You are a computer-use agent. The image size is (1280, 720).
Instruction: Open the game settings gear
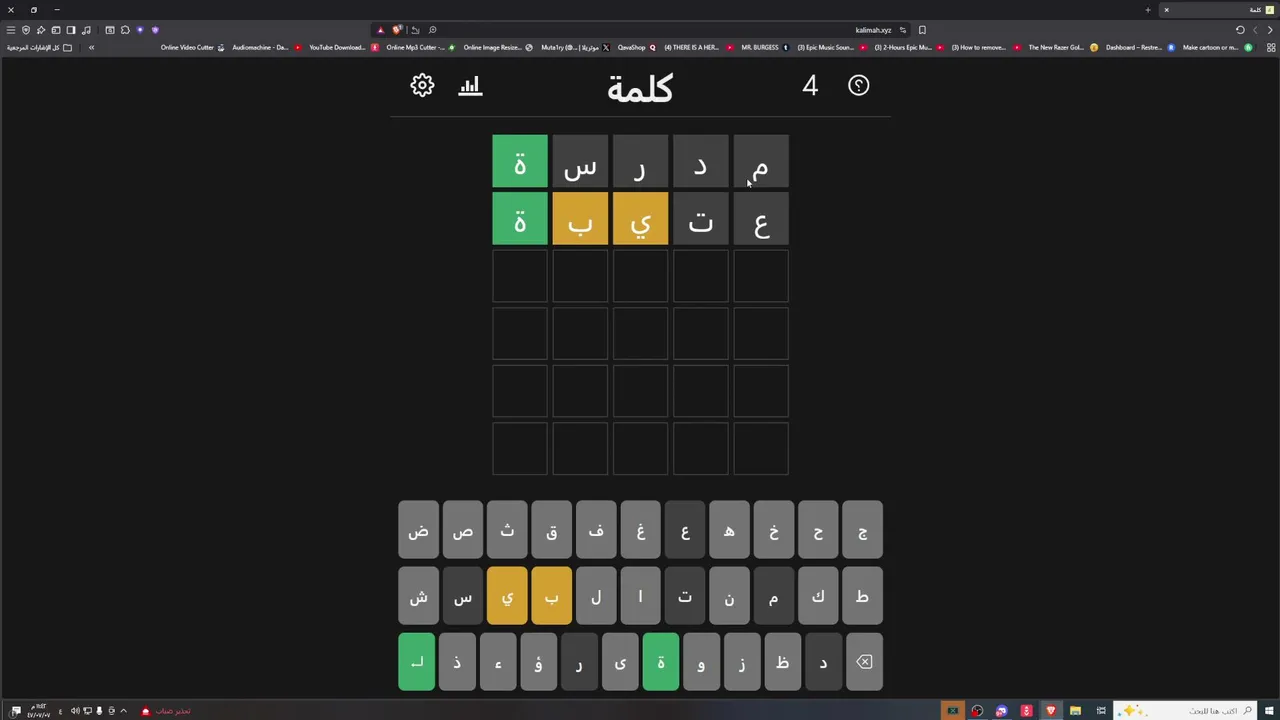[422, 86]
